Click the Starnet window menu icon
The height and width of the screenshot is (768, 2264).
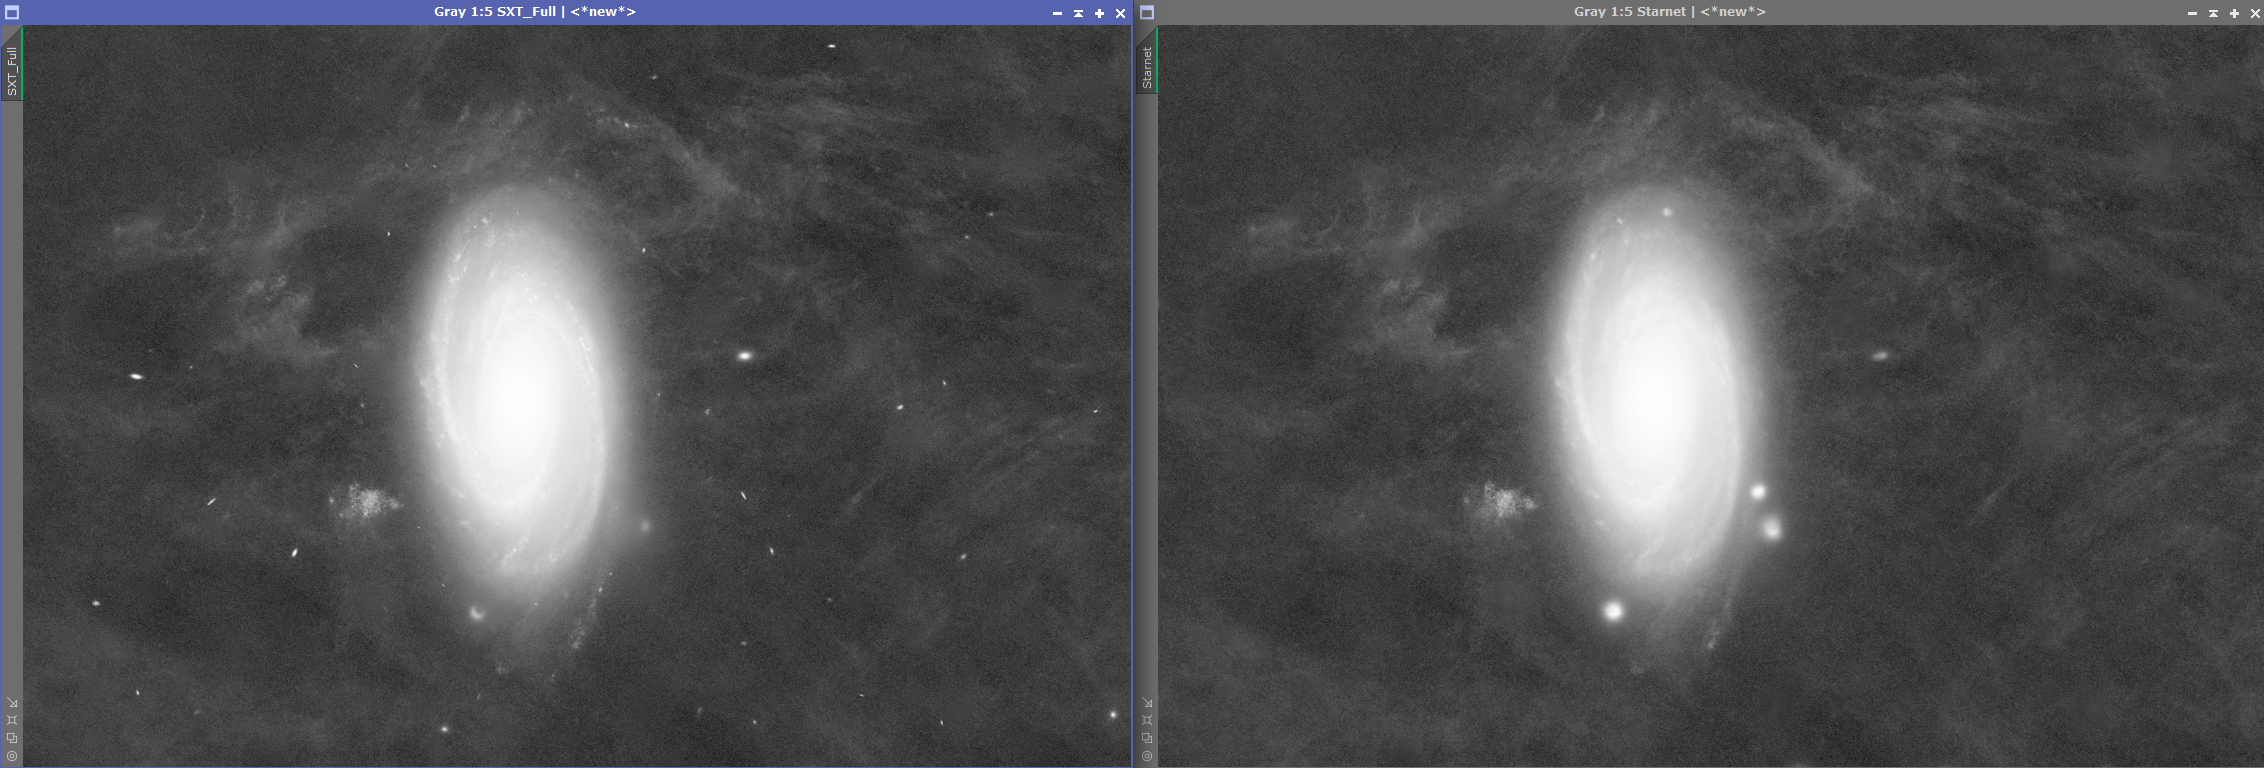click(x=1147, y=13)
